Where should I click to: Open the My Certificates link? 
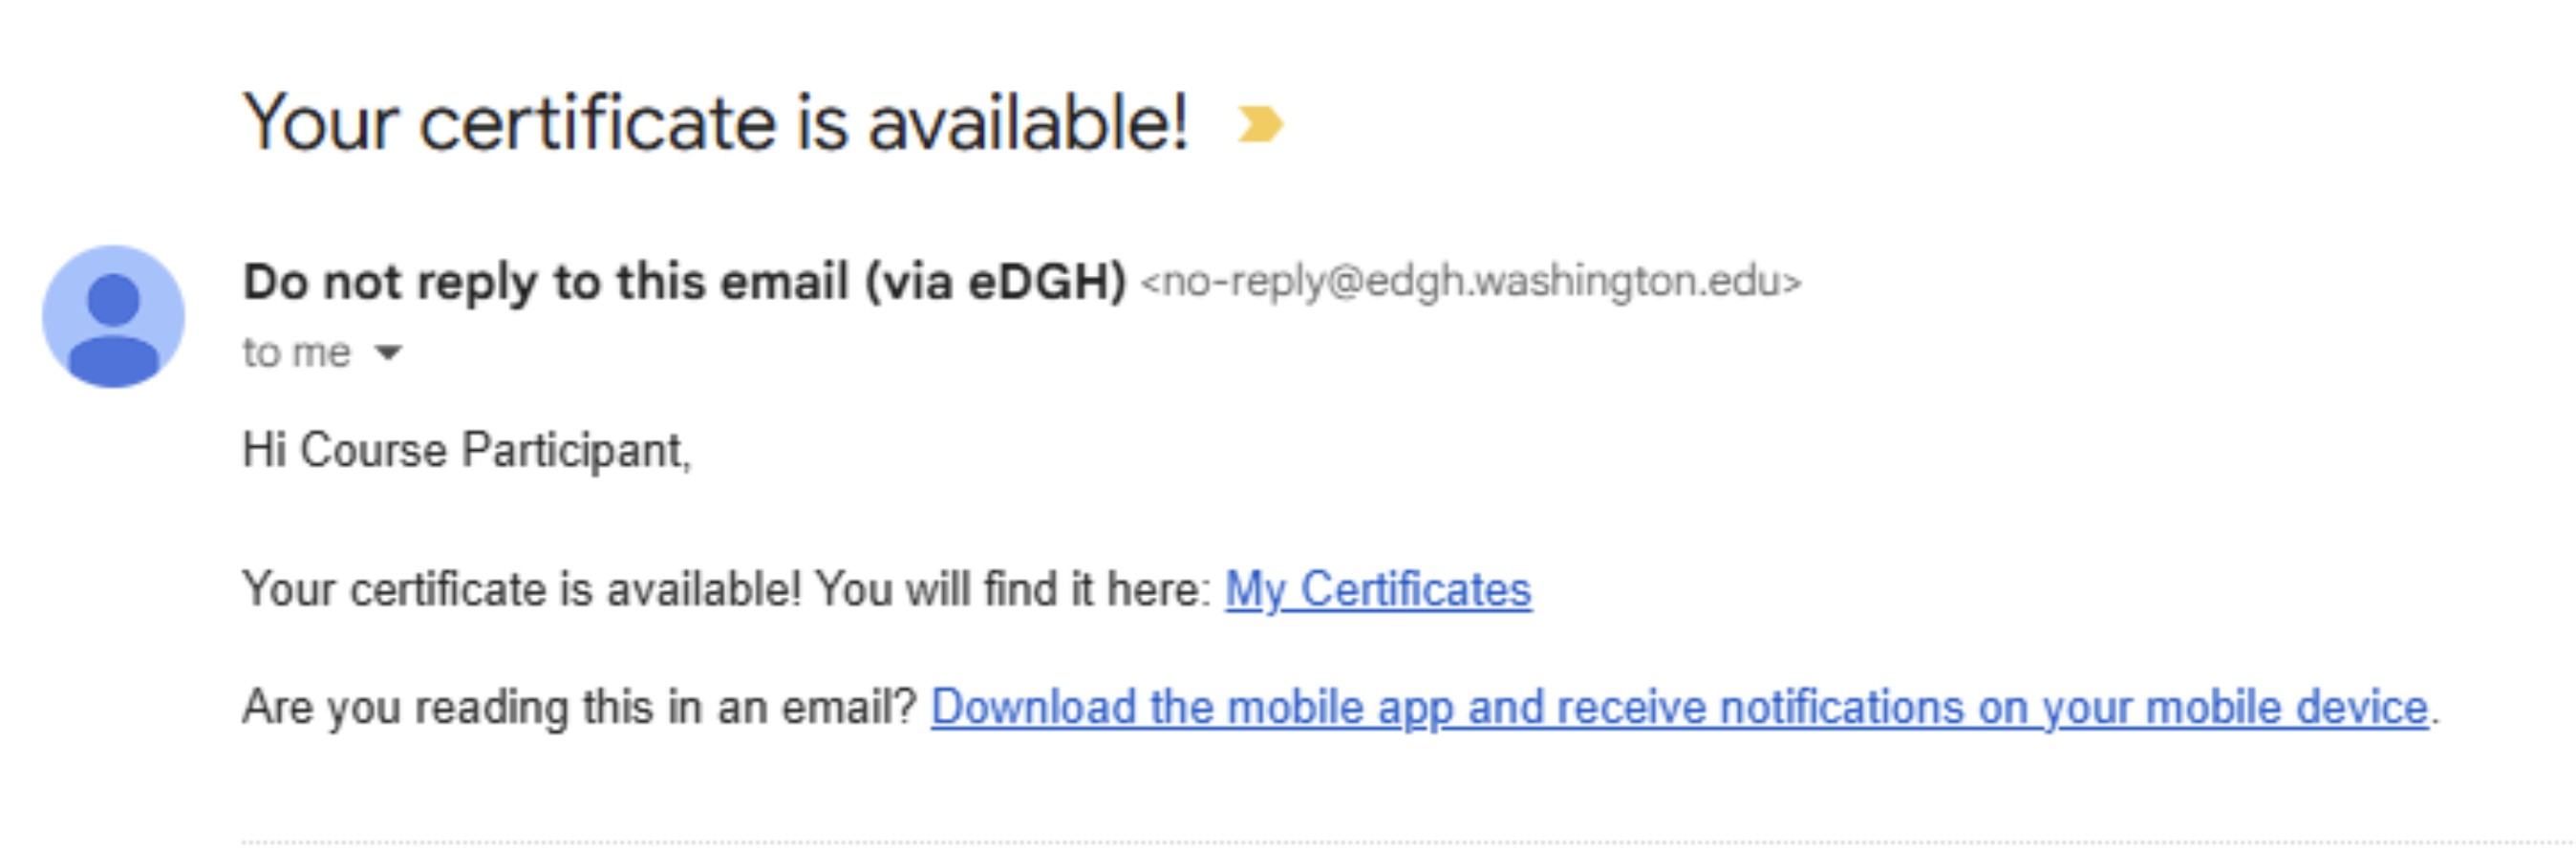(1377, 589)
